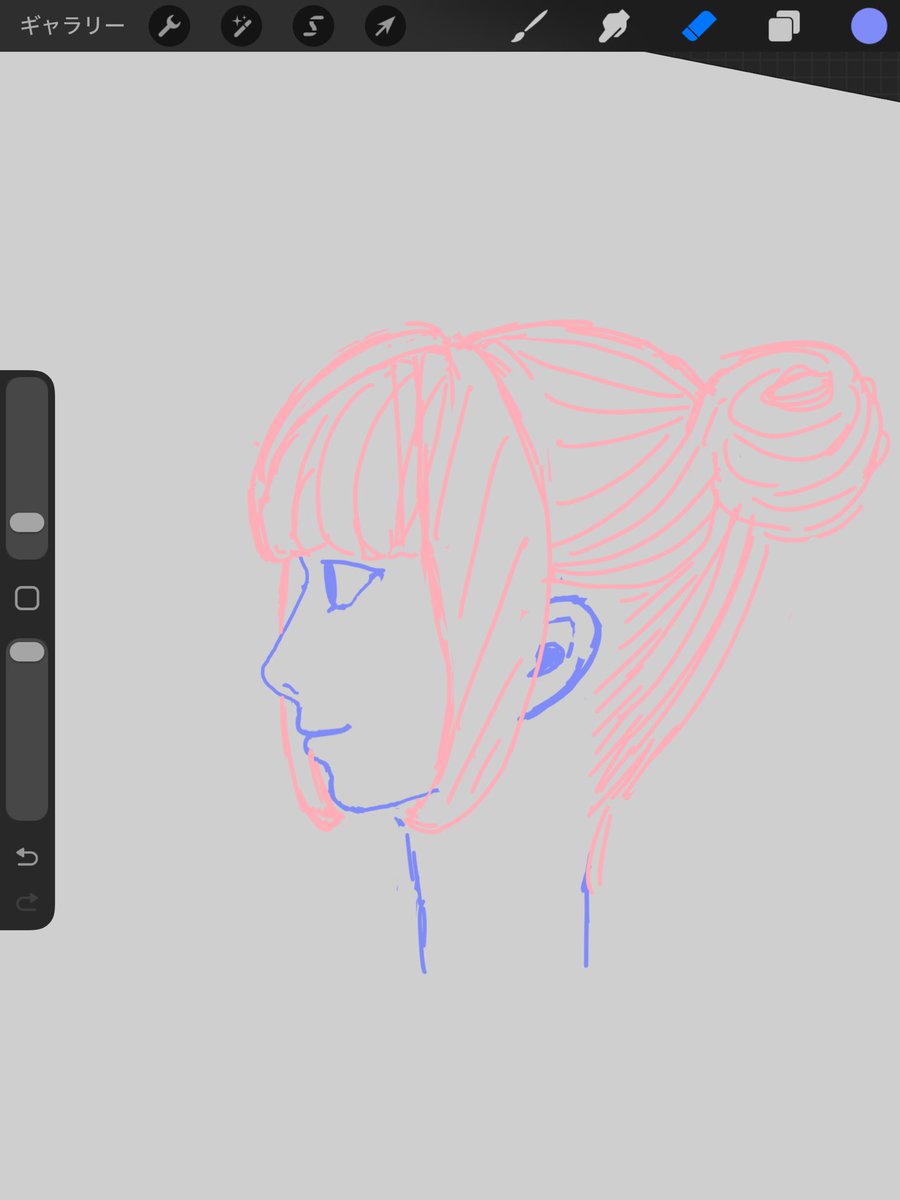Screen dimensions: 900x1200
Task: Undo the last stroke
Action: click(x=27, y=857)
